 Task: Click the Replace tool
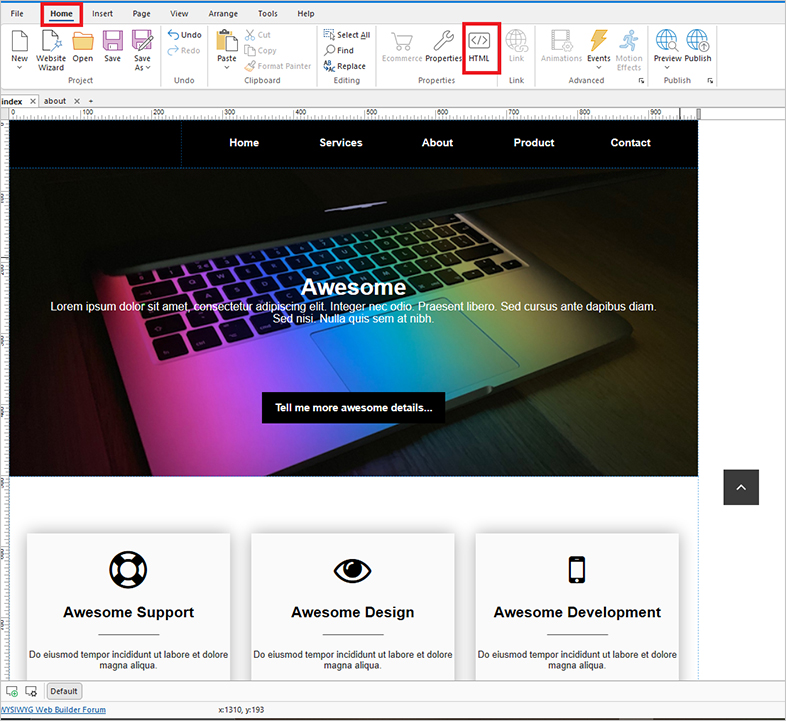(344, 66)
